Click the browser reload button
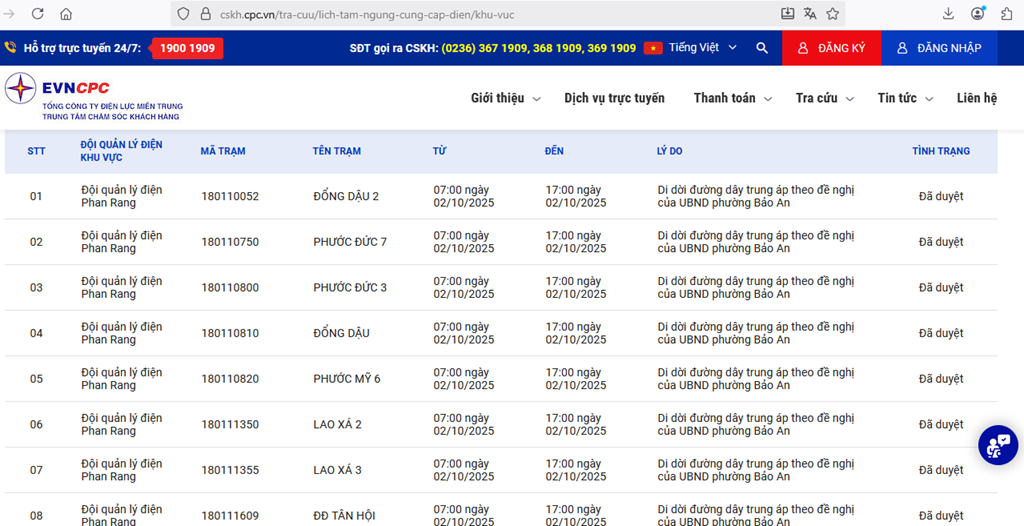This screenshot has width=1024, height=526. click(37, 14)
